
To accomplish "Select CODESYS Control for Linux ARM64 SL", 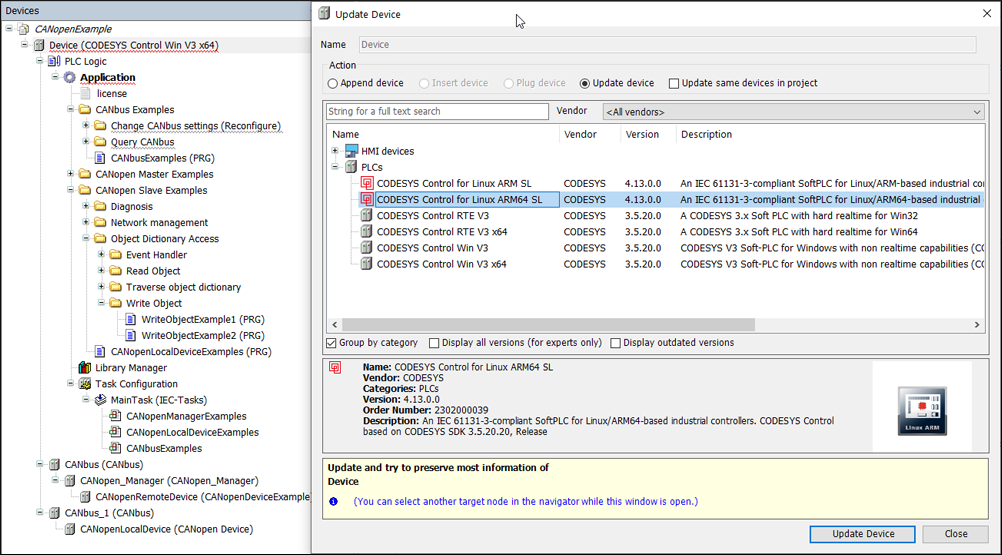I will coord(459,200).
